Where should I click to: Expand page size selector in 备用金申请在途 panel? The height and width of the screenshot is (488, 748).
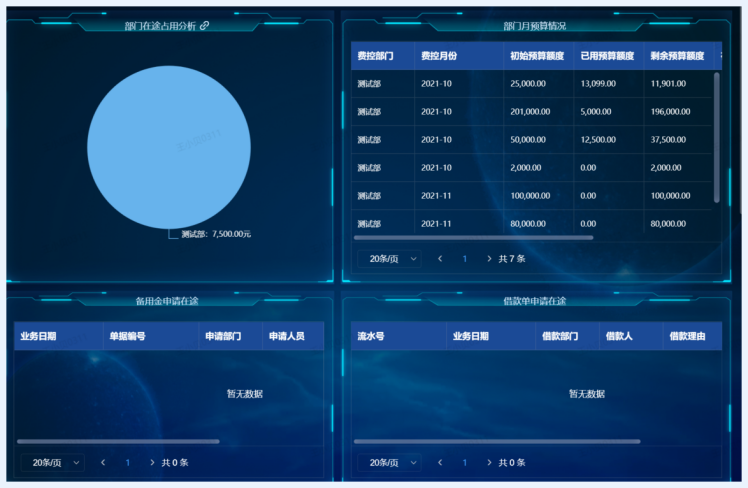[52, 463]
